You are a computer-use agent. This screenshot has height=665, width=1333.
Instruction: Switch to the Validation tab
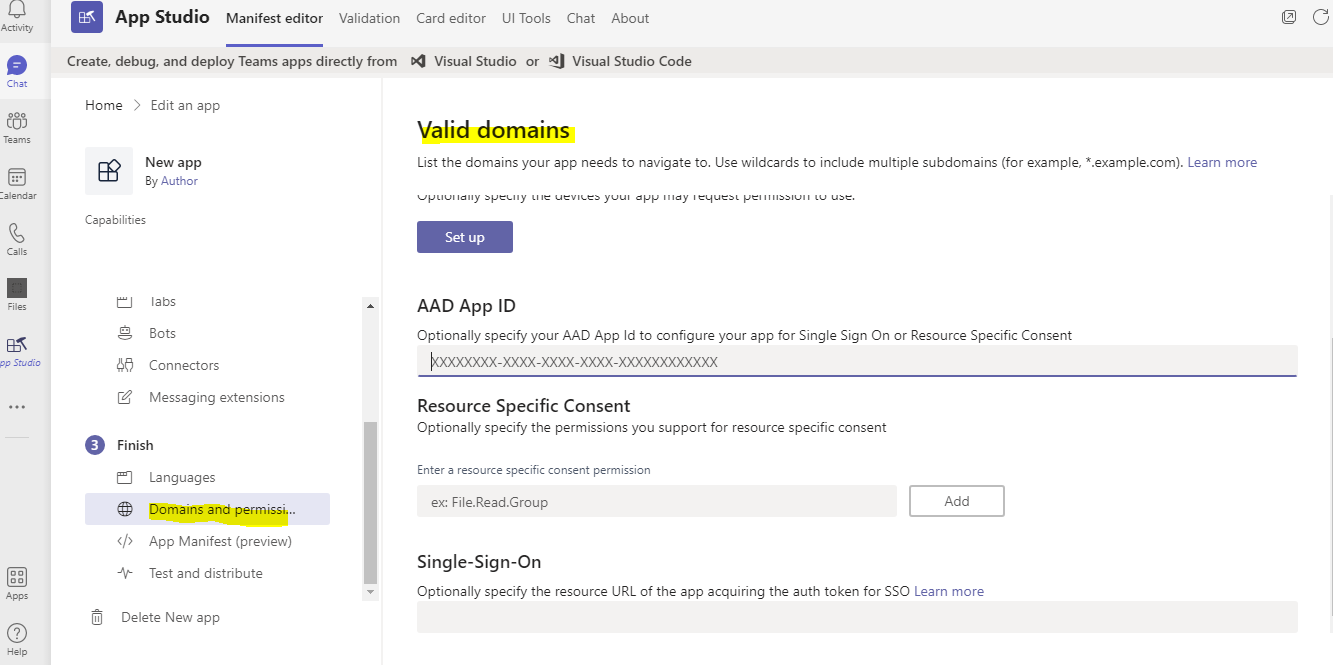point(369,18)
